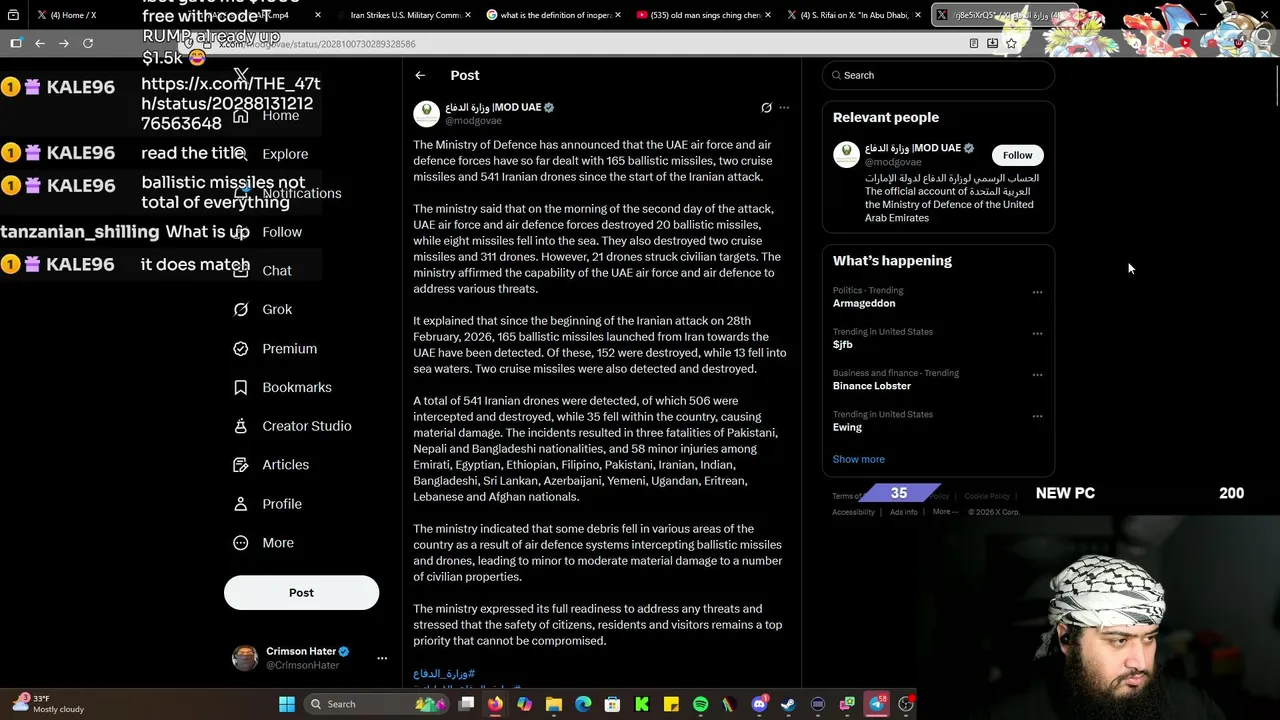Click the white Post button in the sidebar

click(x=301, y=592)
